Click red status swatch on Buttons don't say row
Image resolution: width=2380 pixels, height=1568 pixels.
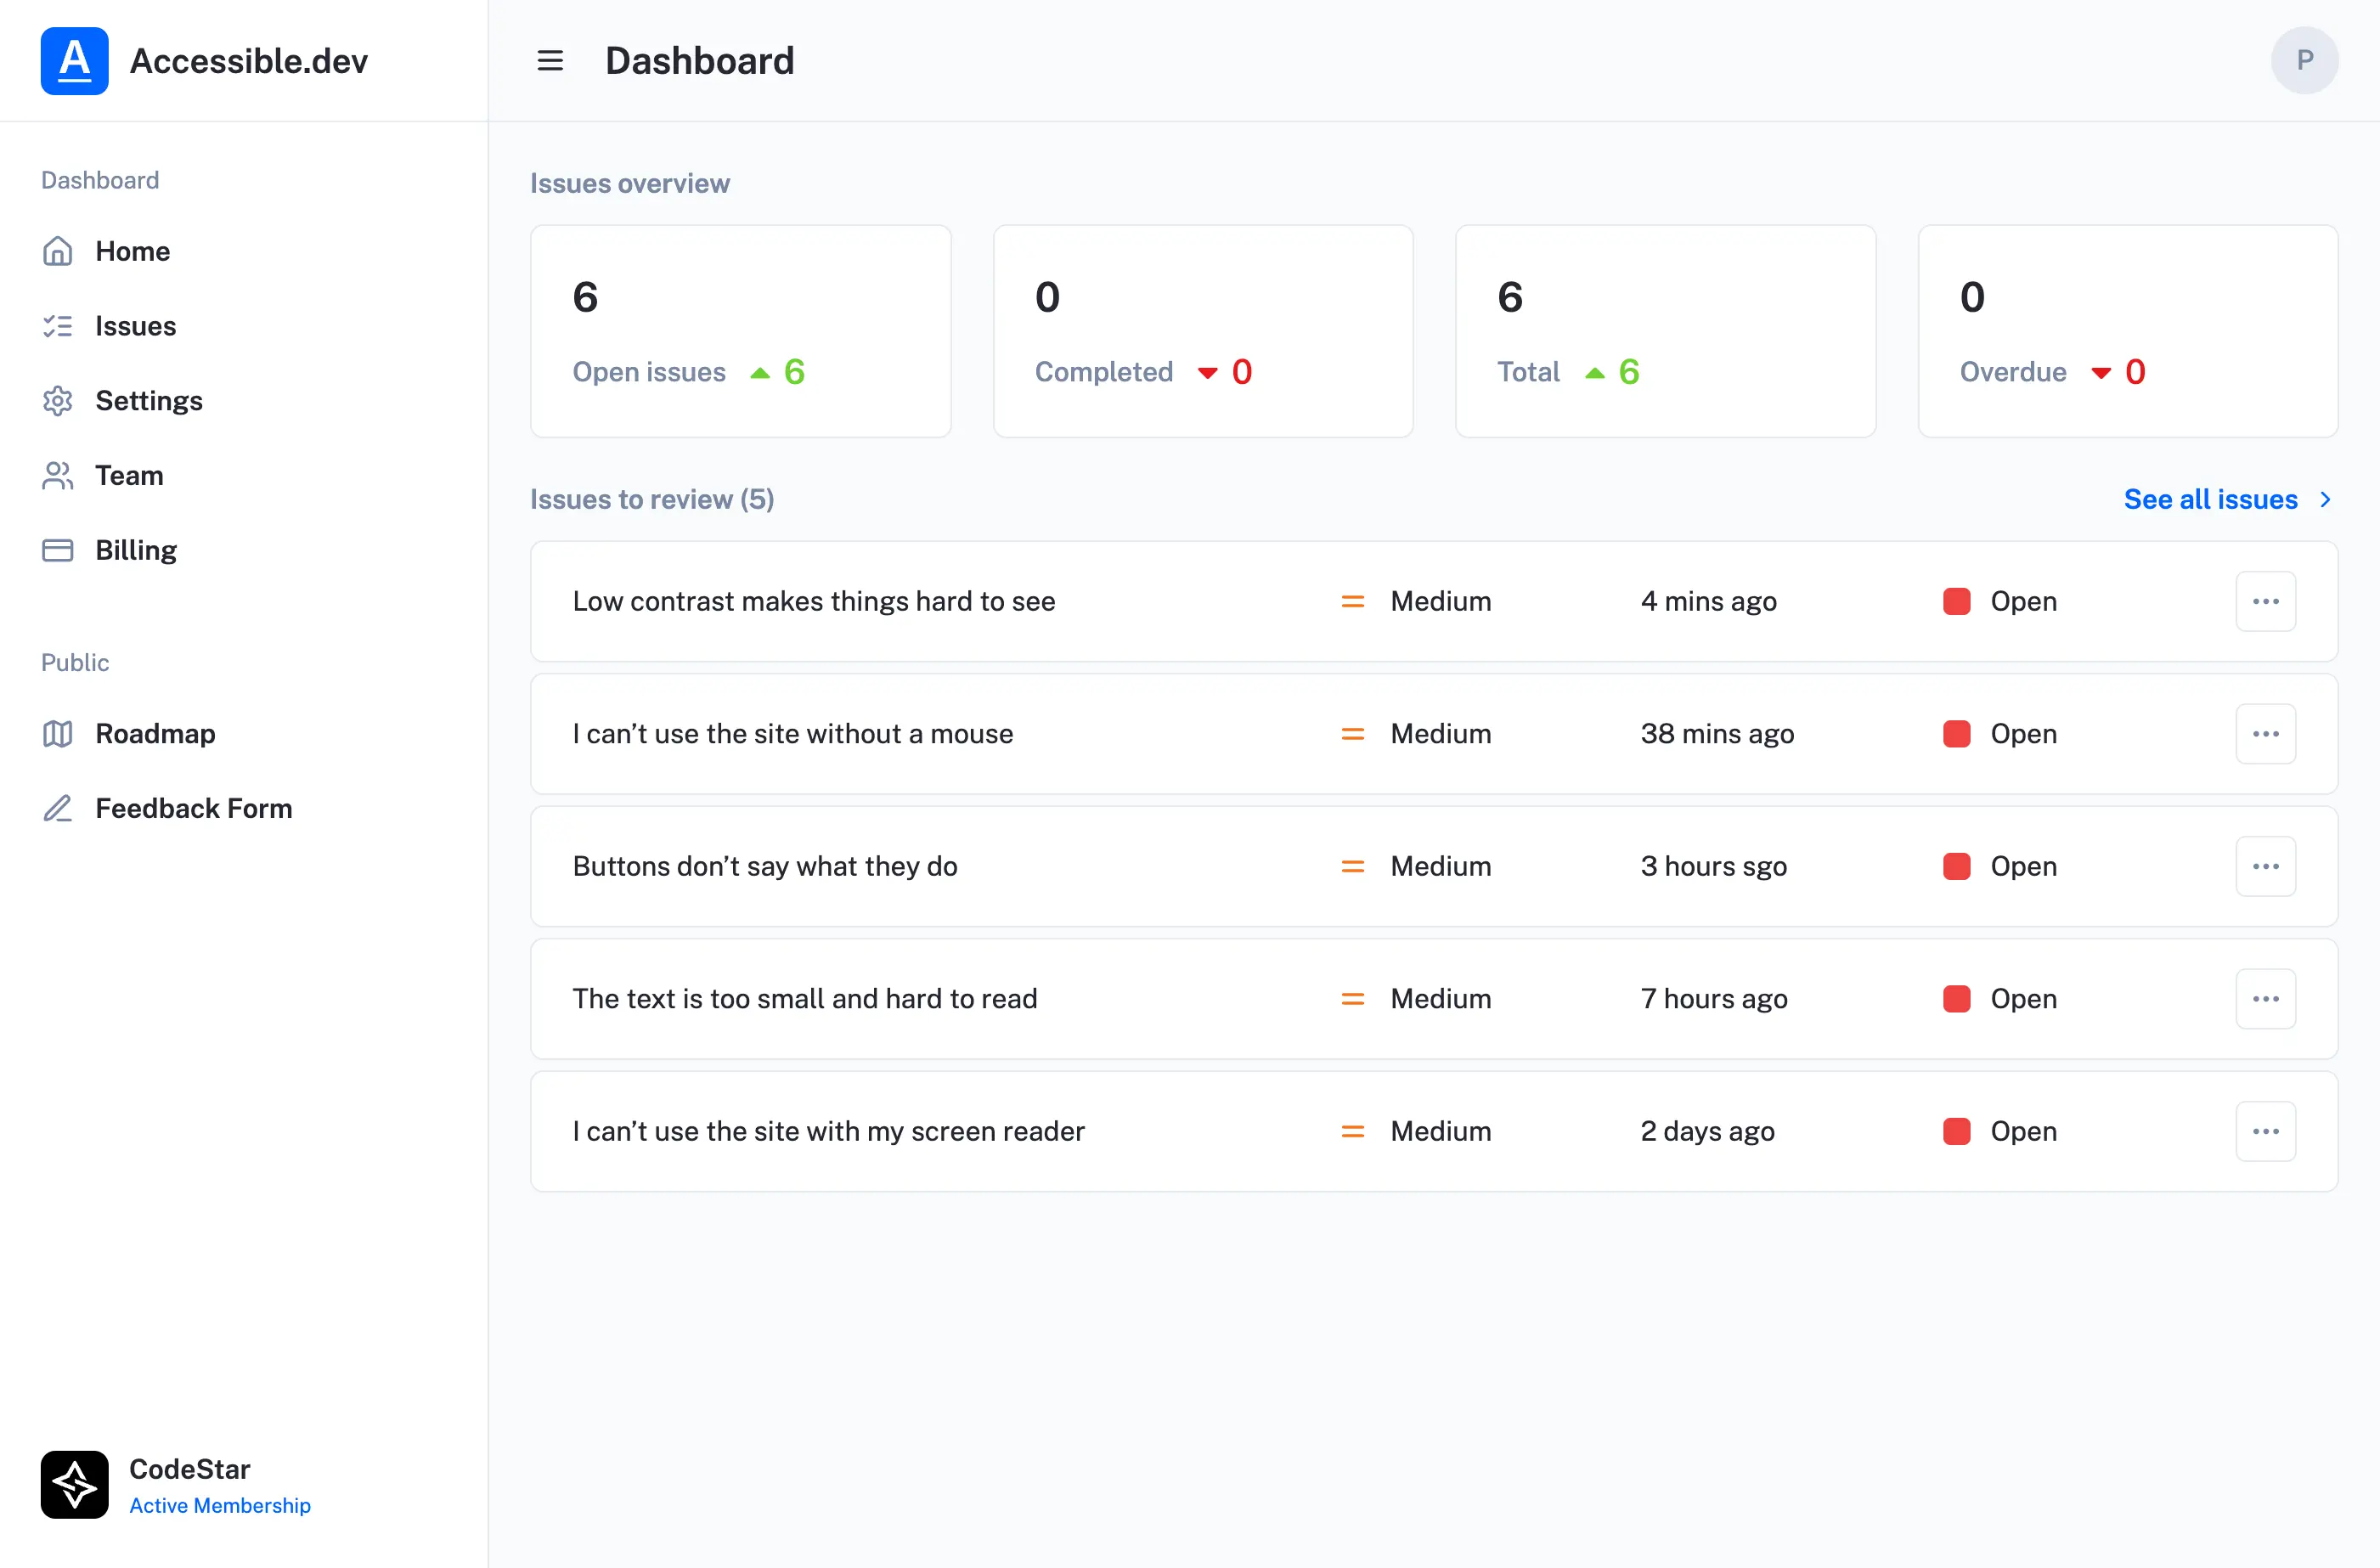click(1956, 866)
